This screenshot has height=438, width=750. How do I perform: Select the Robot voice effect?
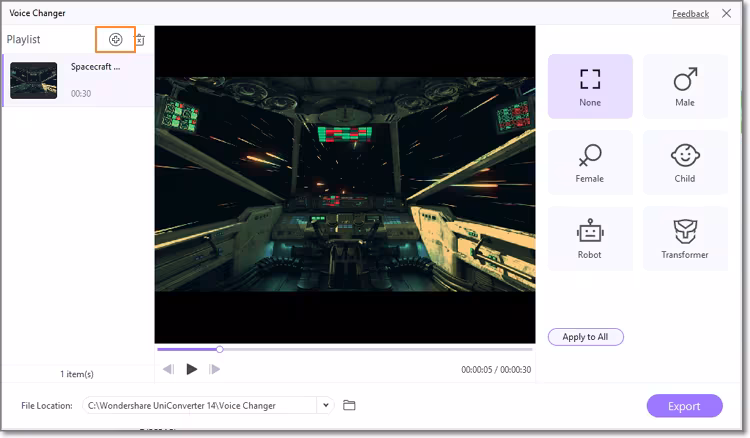[590, 239]
